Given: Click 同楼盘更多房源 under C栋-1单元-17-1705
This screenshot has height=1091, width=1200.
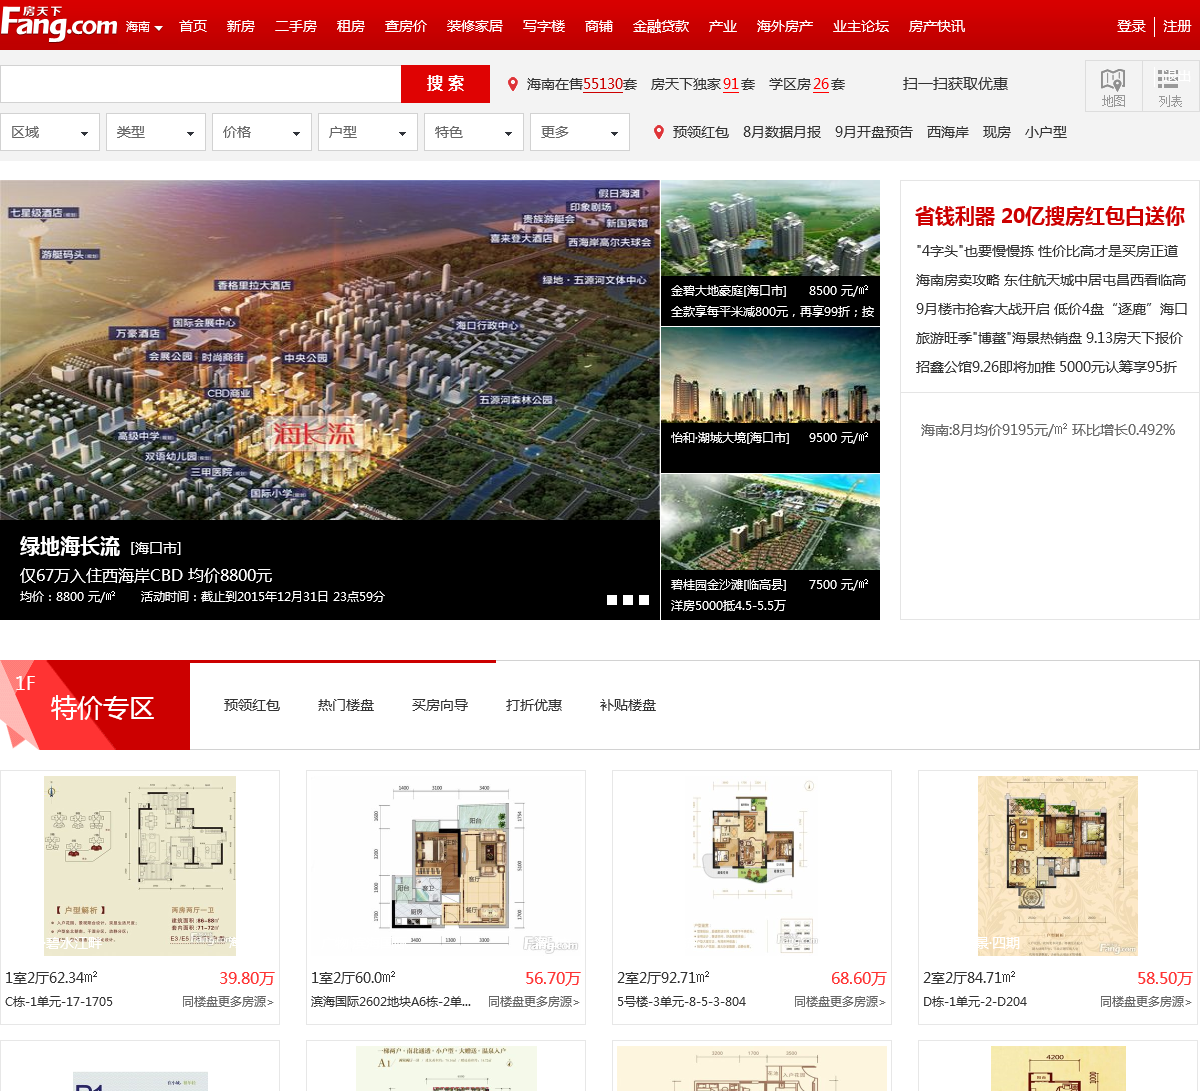Looking at the screenshot, I should [228, 1002].
